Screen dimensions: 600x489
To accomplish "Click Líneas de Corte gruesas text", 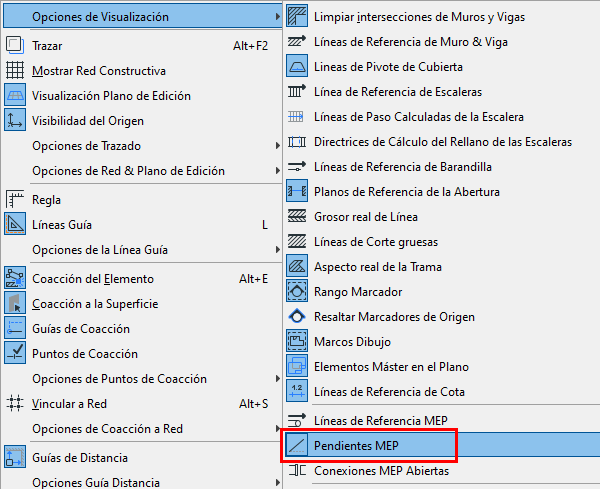I will [376, 242].
